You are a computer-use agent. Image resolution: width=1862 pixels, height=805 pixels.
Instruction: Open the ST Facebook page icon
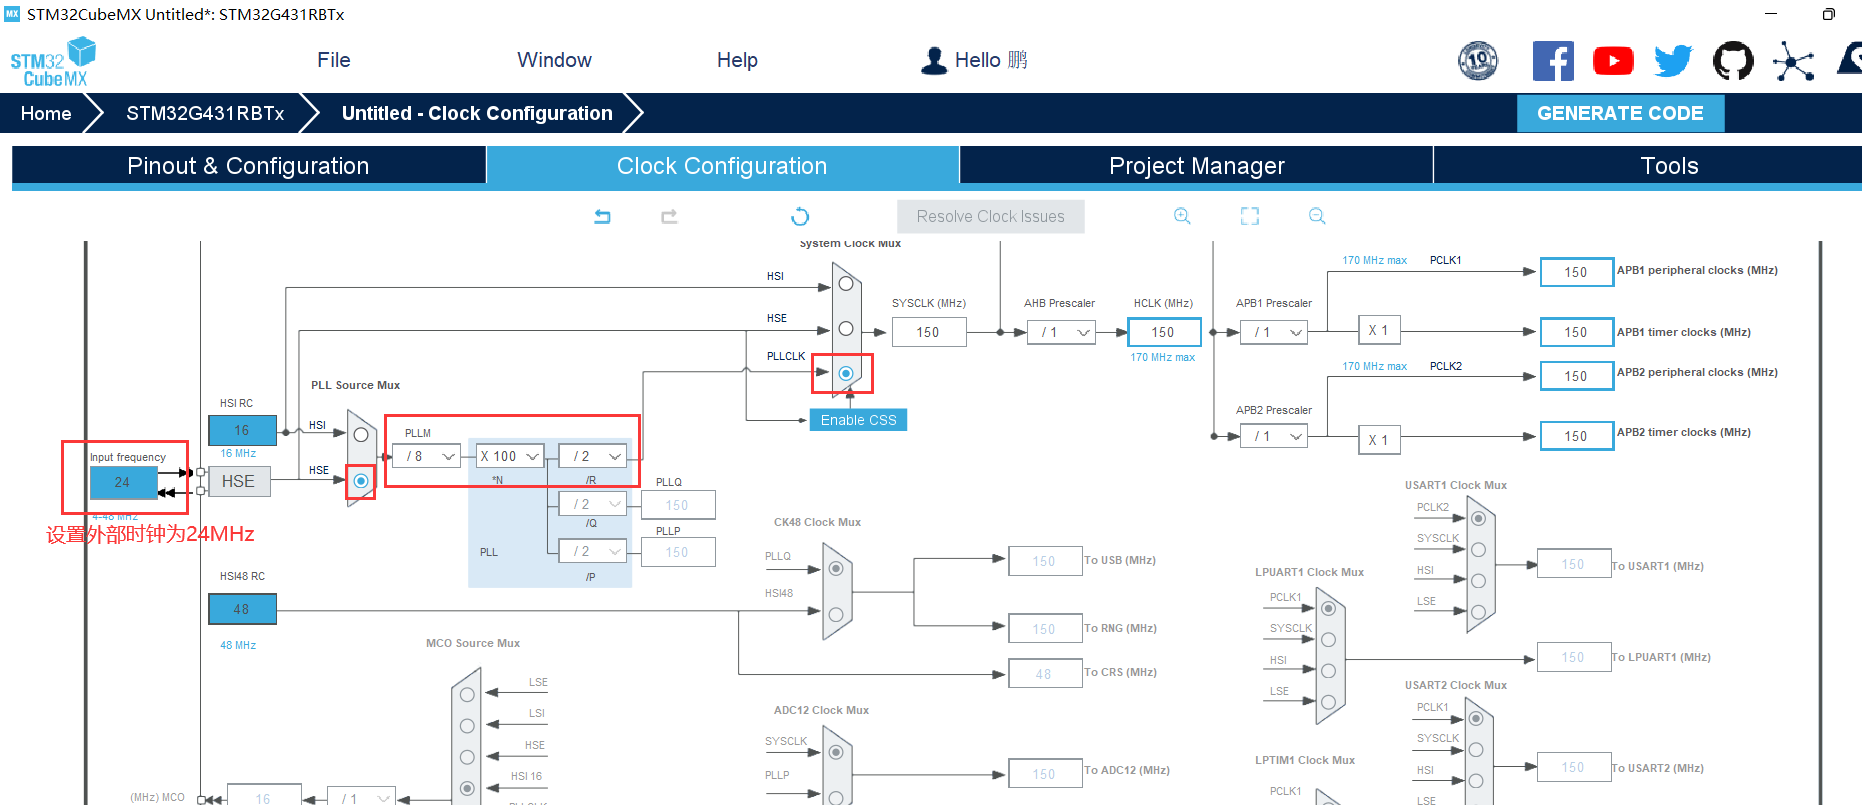(x=1553, y=61)
